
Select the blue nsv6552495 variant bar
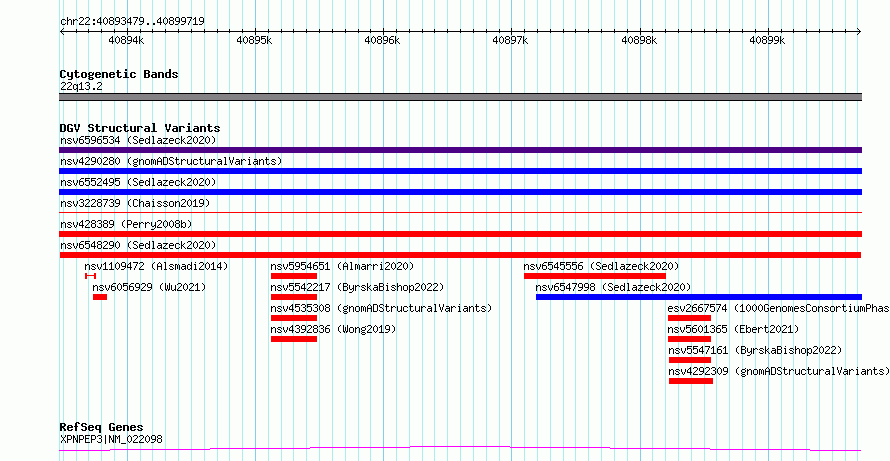pyautogui.click(x=460, y=192)
